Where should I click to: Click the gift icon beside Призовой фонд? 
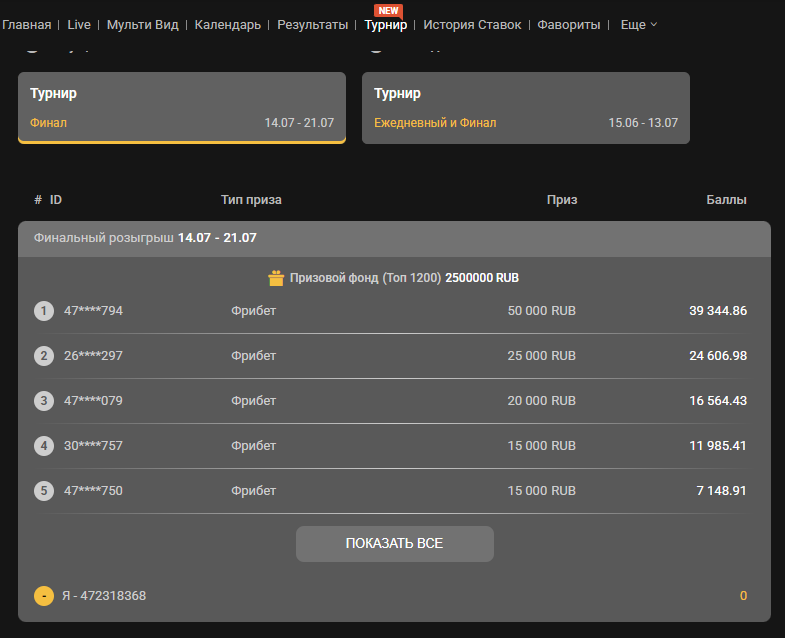click(x=277, y=278)
